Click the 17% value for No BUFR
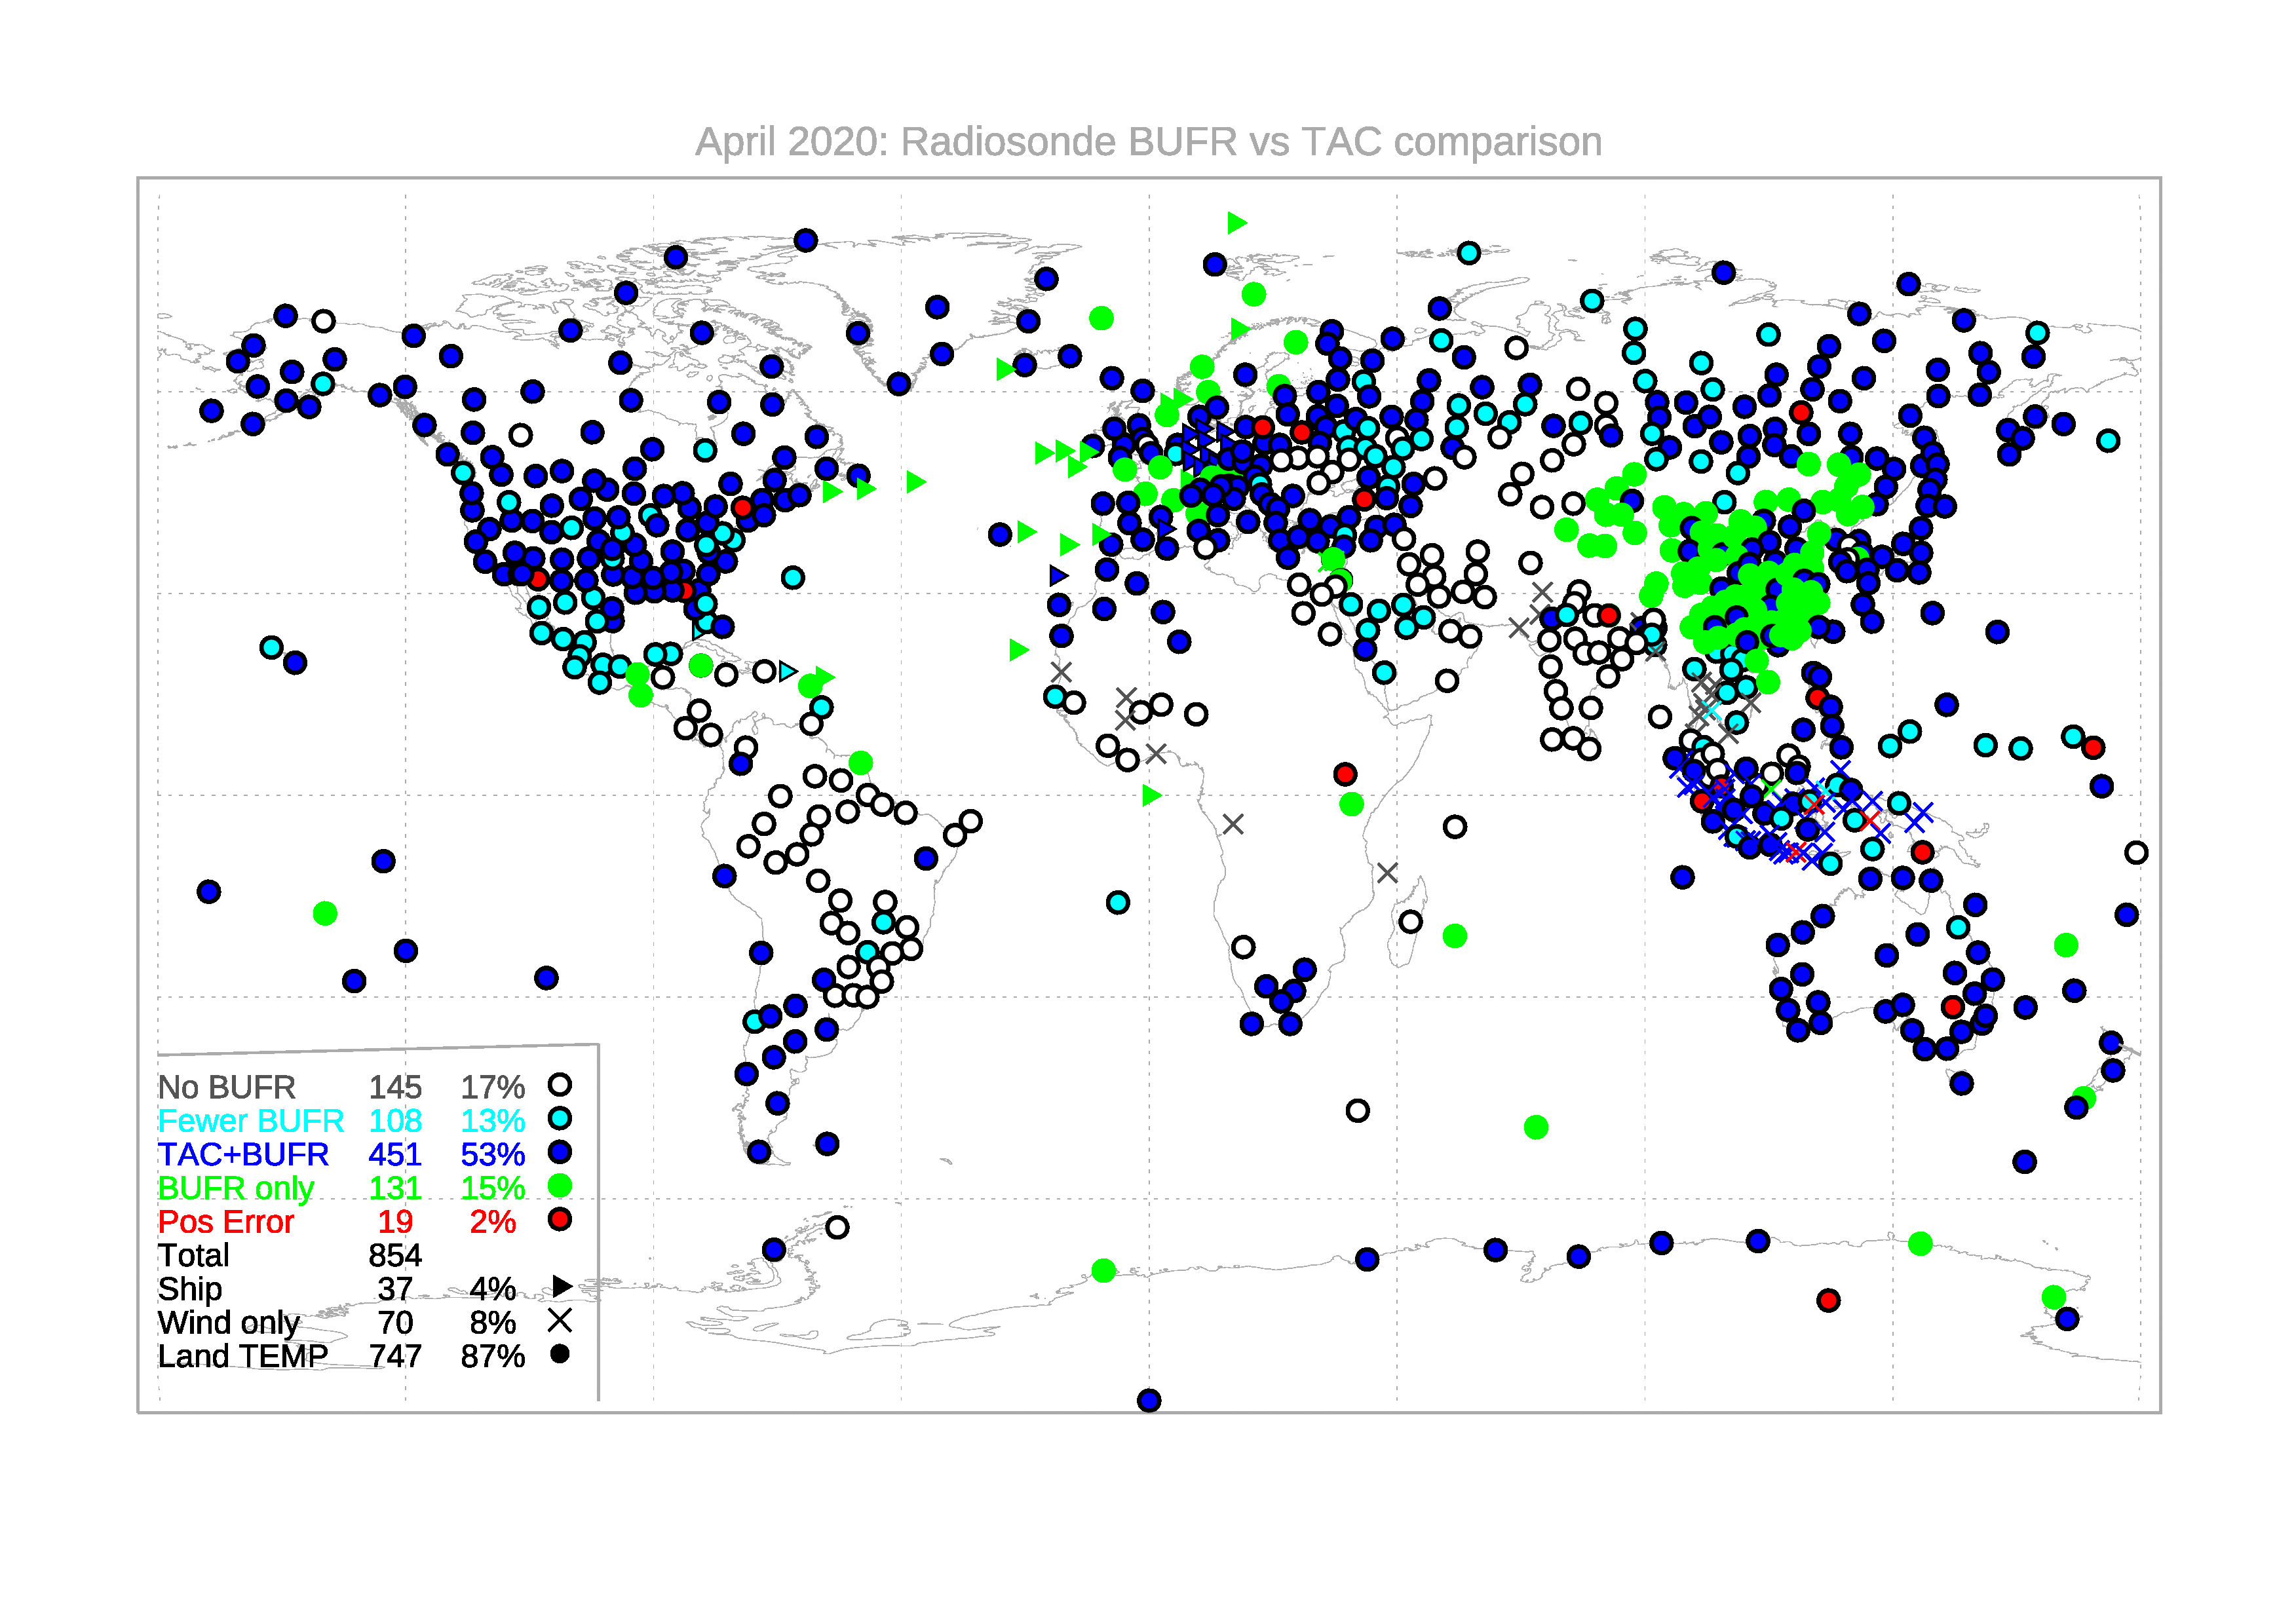This screenshot has width=2296, height=1624. click(493, 1087)
